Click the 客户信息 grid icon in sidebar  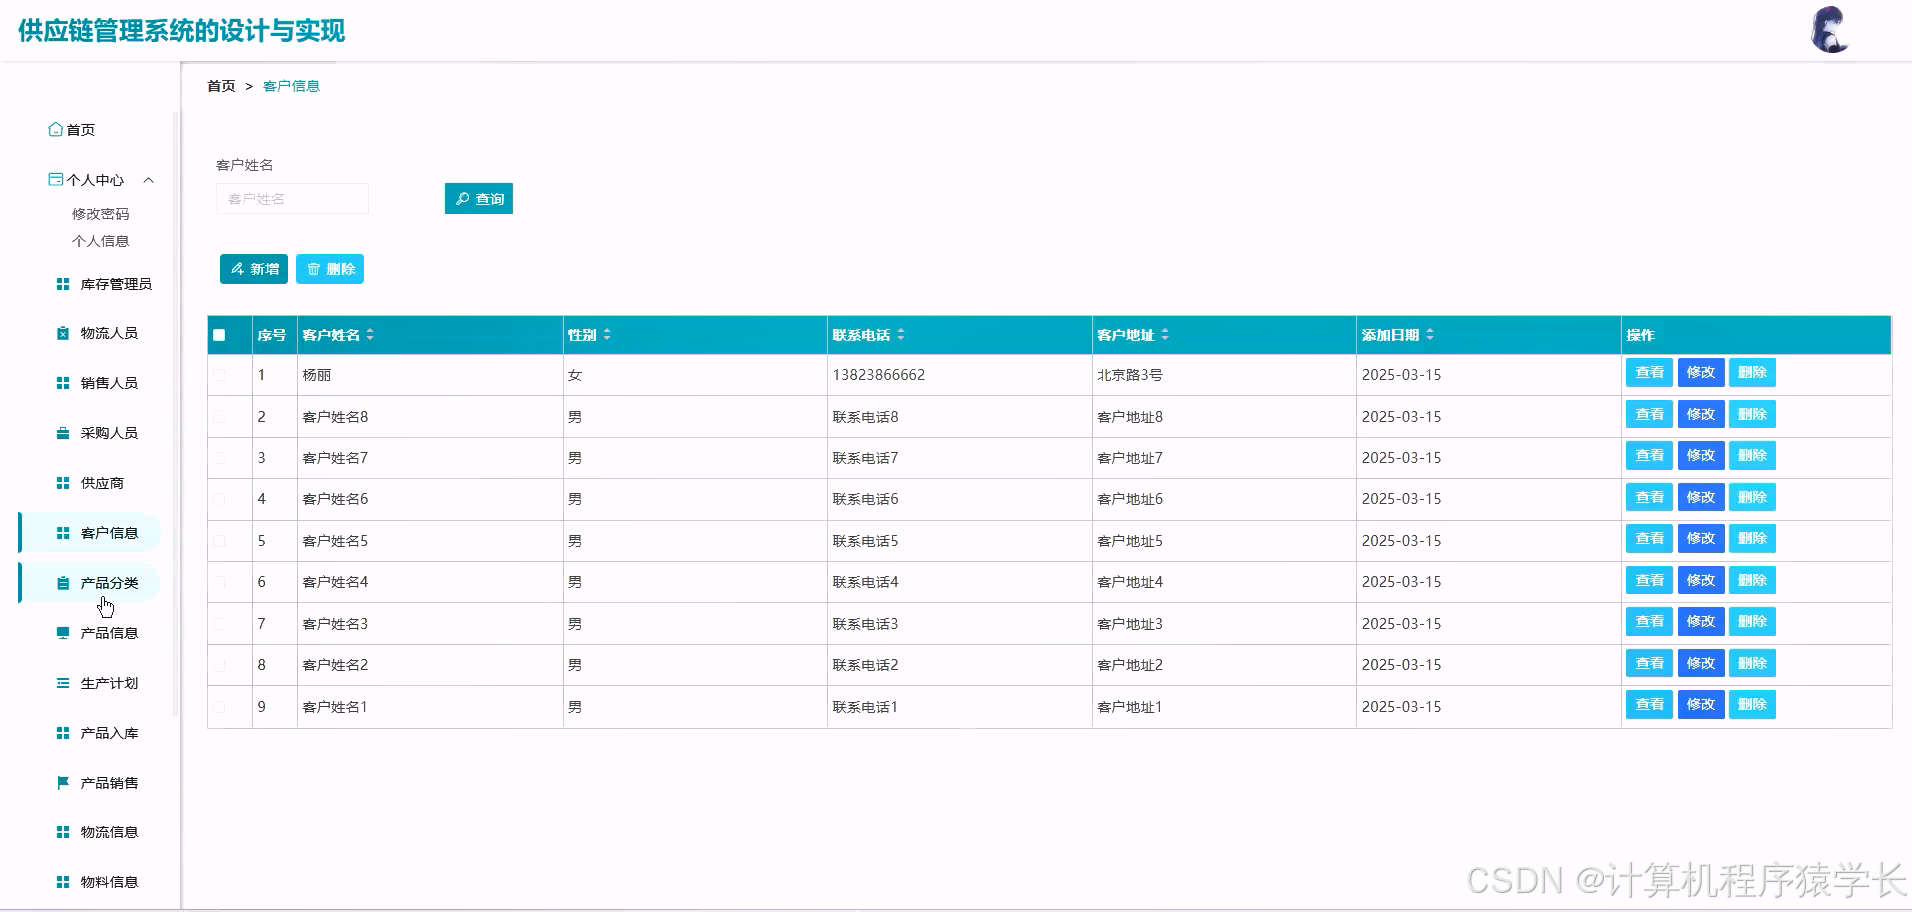click(63, 533)
